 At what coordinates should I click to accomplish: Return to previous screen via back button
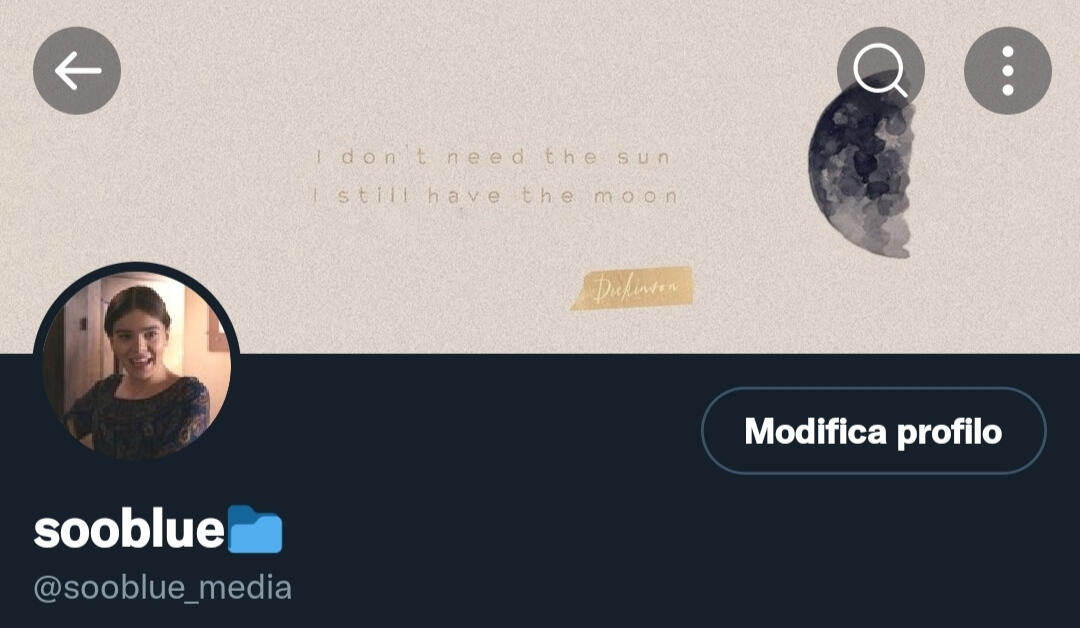76,70
